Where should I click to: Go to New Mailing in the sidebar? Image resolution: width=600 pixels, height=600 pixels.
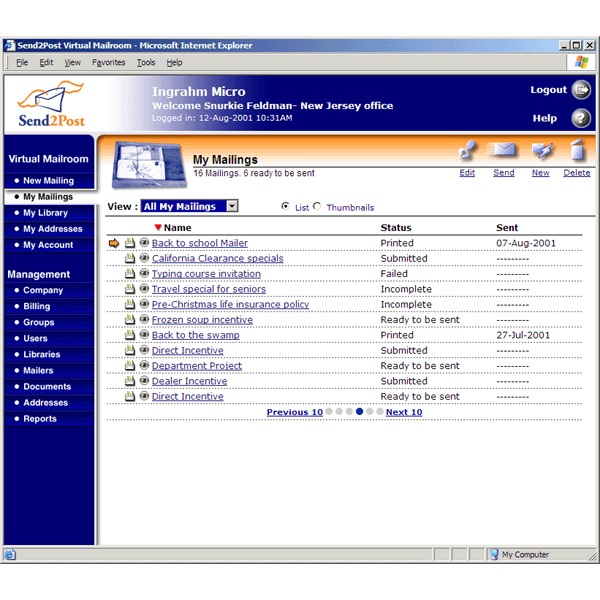49,181
